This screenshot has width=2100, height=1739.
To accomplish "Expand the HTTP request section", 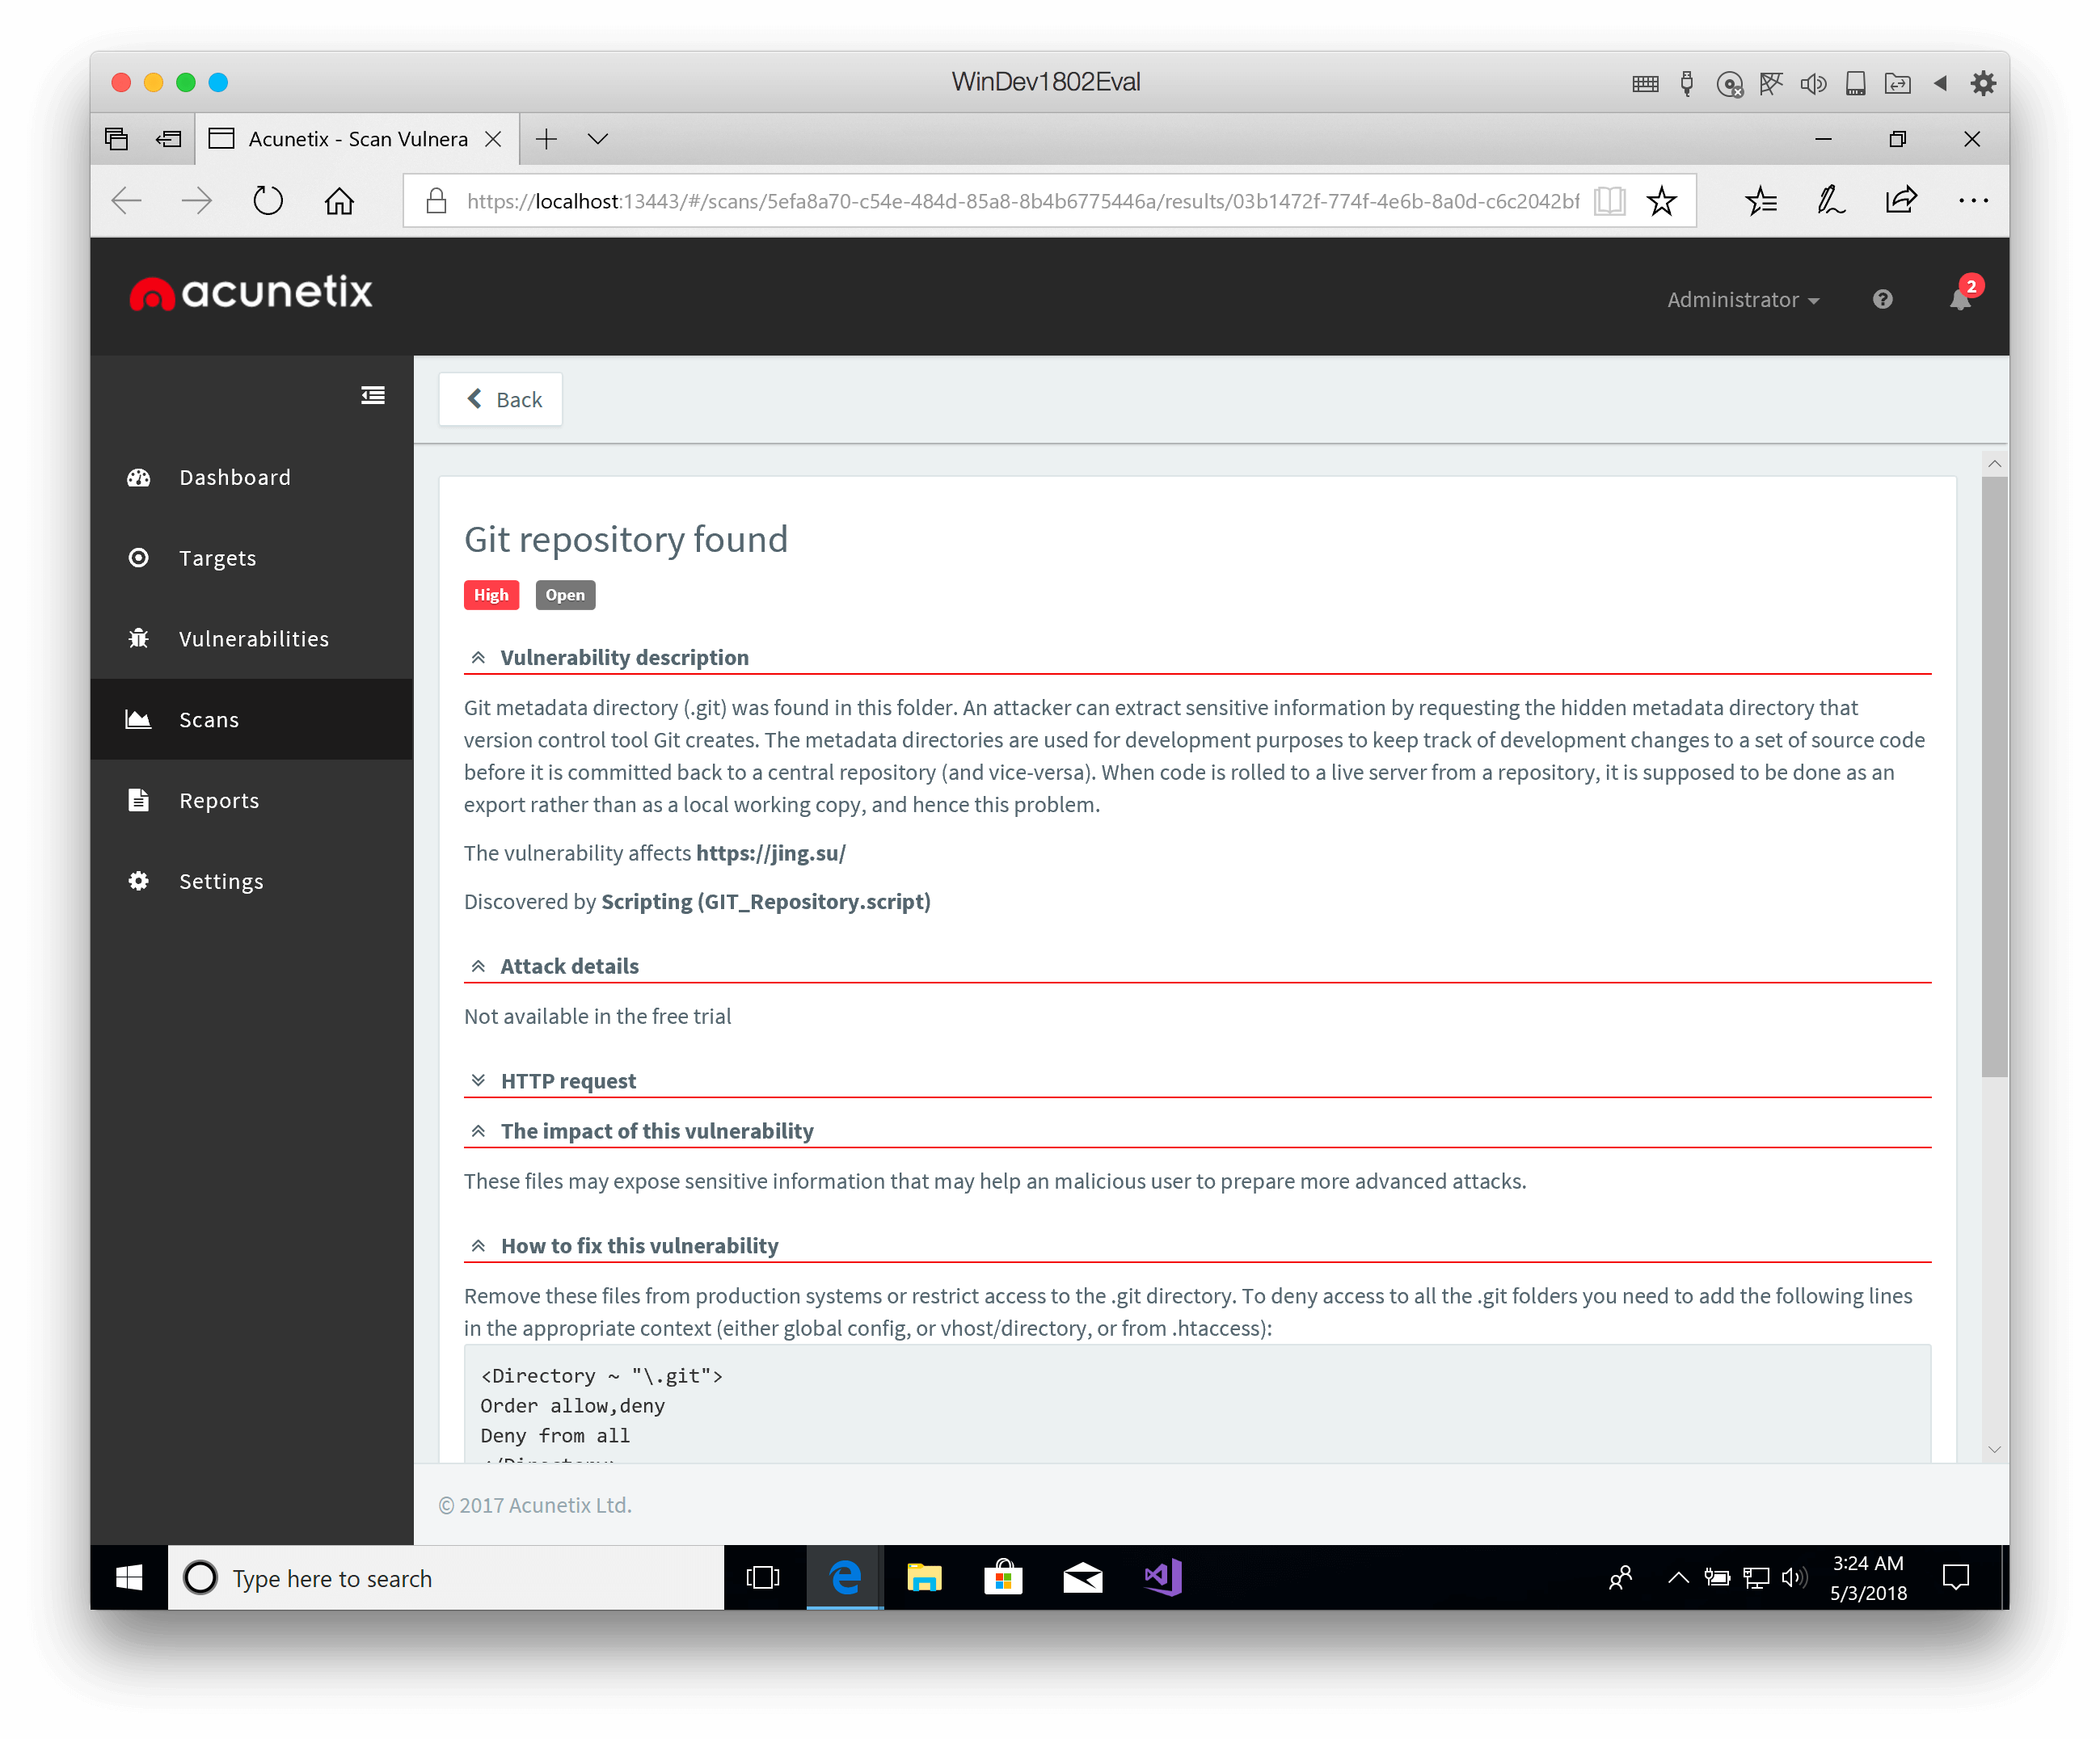I will pos(478,1080).
